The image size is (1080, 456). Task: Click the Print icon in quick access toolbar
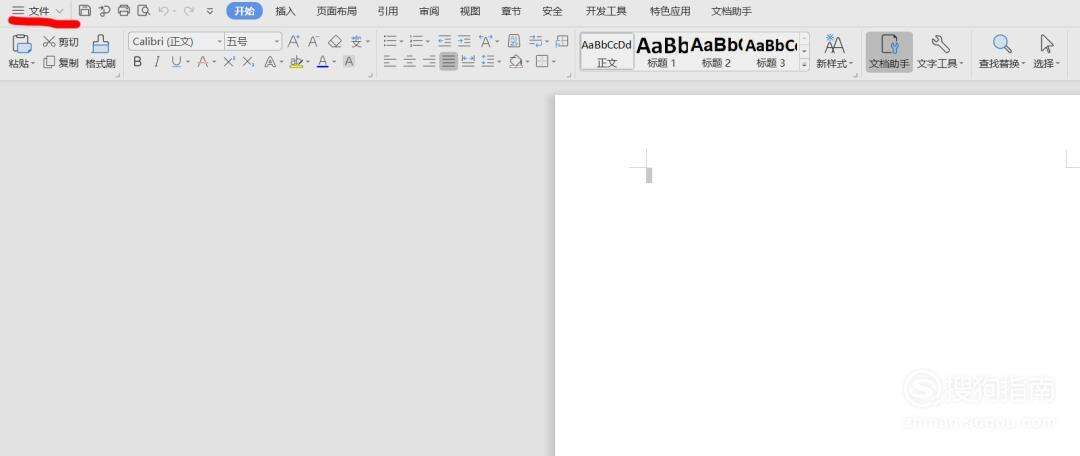click(124, 11)
